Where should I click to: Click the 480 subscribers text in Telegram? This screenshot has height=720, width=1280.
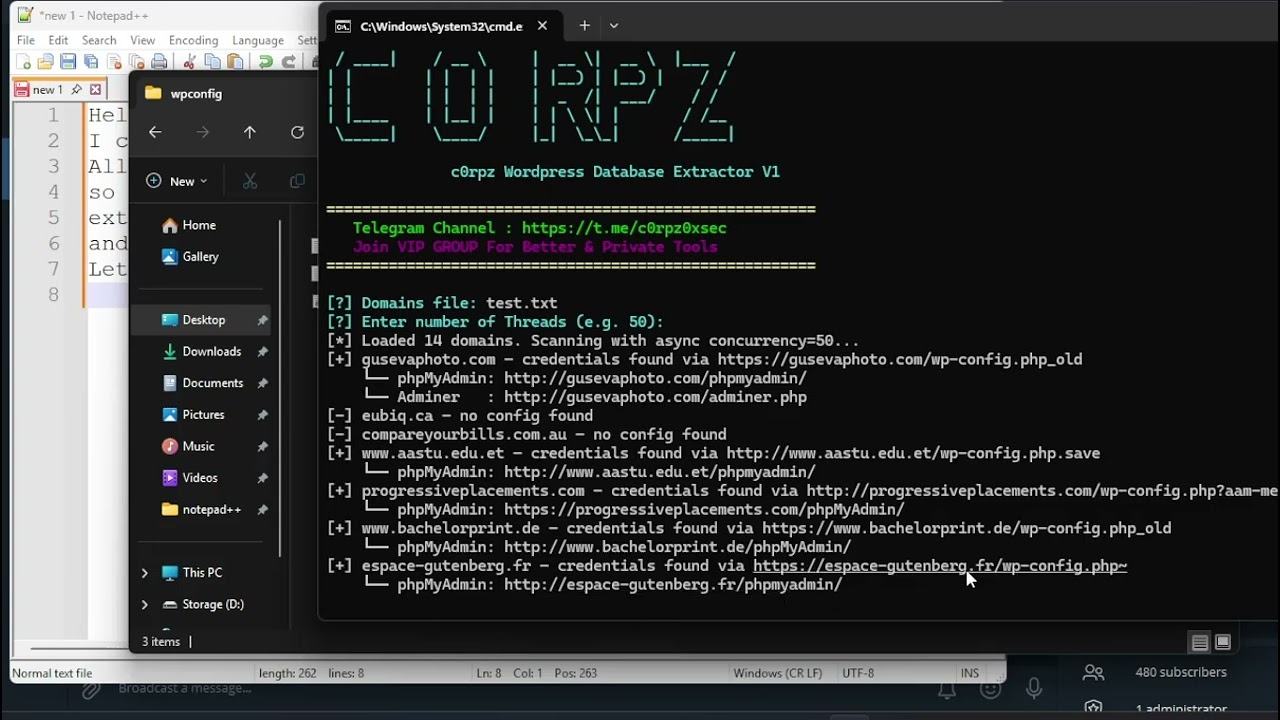(1181, 672)
